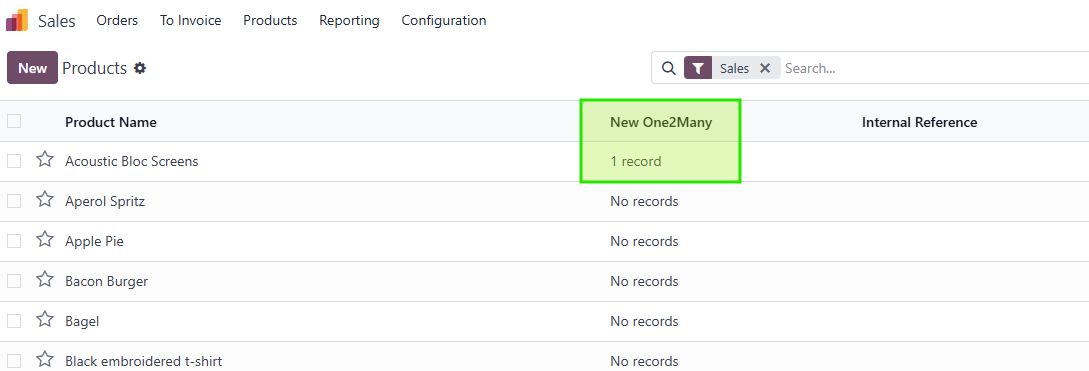1089x371 pixels.
Task: Sort by Product Name column header
Action: [x=111, y=122]
